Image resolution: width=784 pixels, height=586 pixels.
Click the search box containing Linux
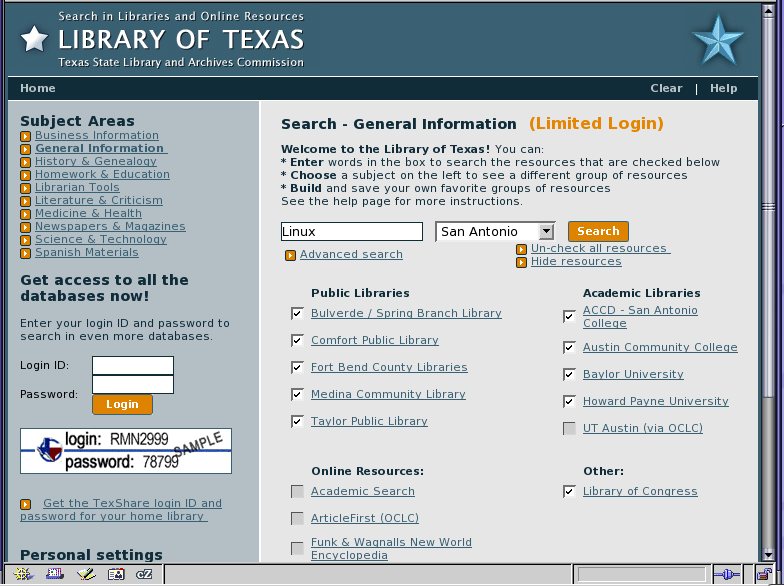click(351, 232)
